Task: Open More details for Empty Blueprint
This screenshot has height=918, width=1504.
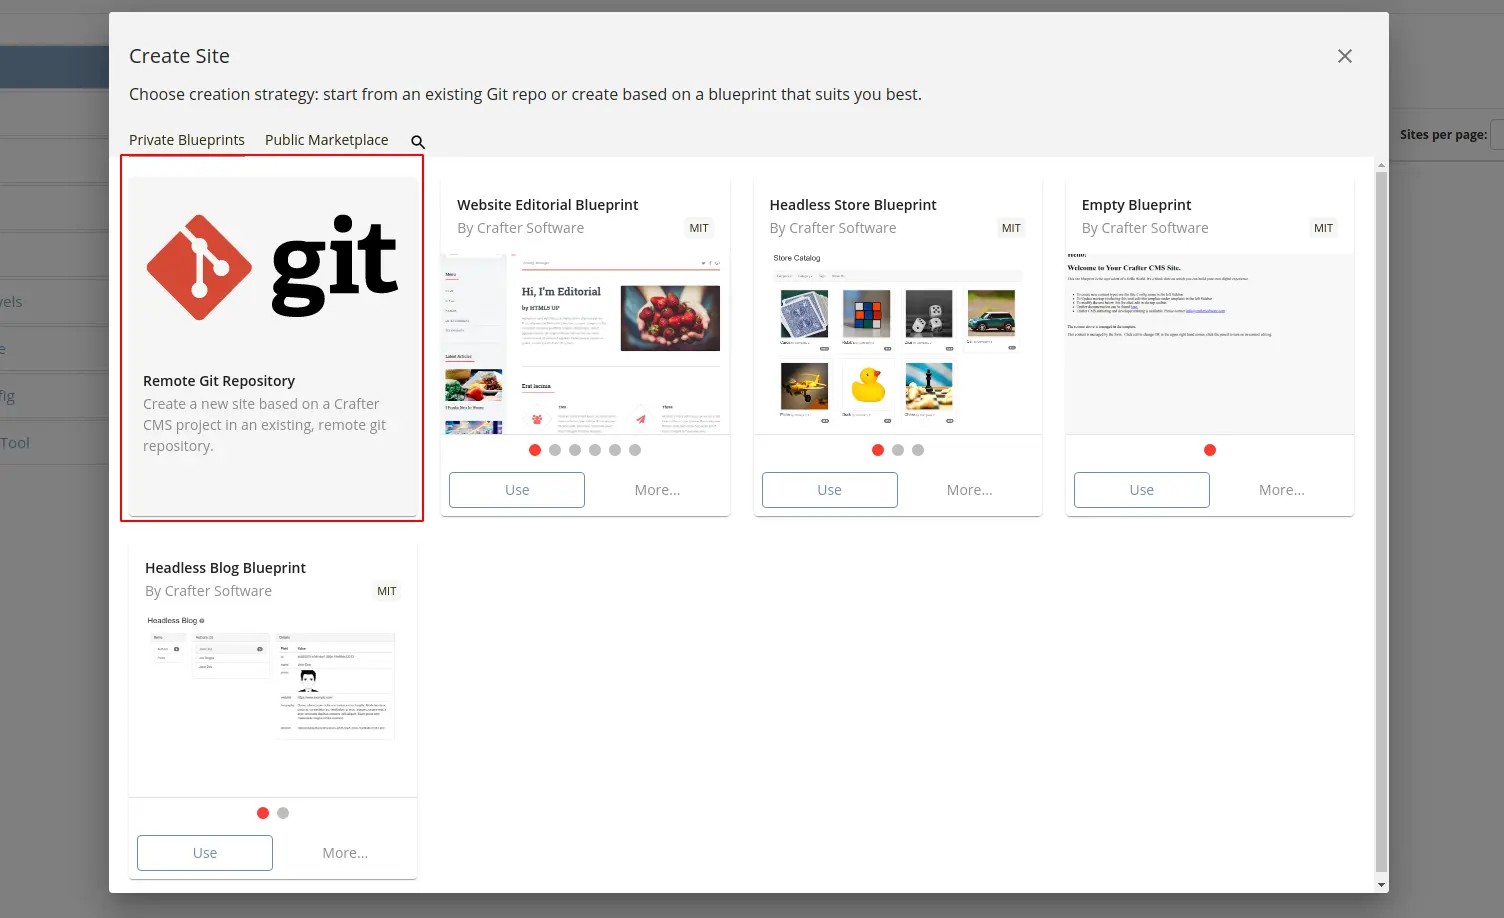Action: 1281,490
